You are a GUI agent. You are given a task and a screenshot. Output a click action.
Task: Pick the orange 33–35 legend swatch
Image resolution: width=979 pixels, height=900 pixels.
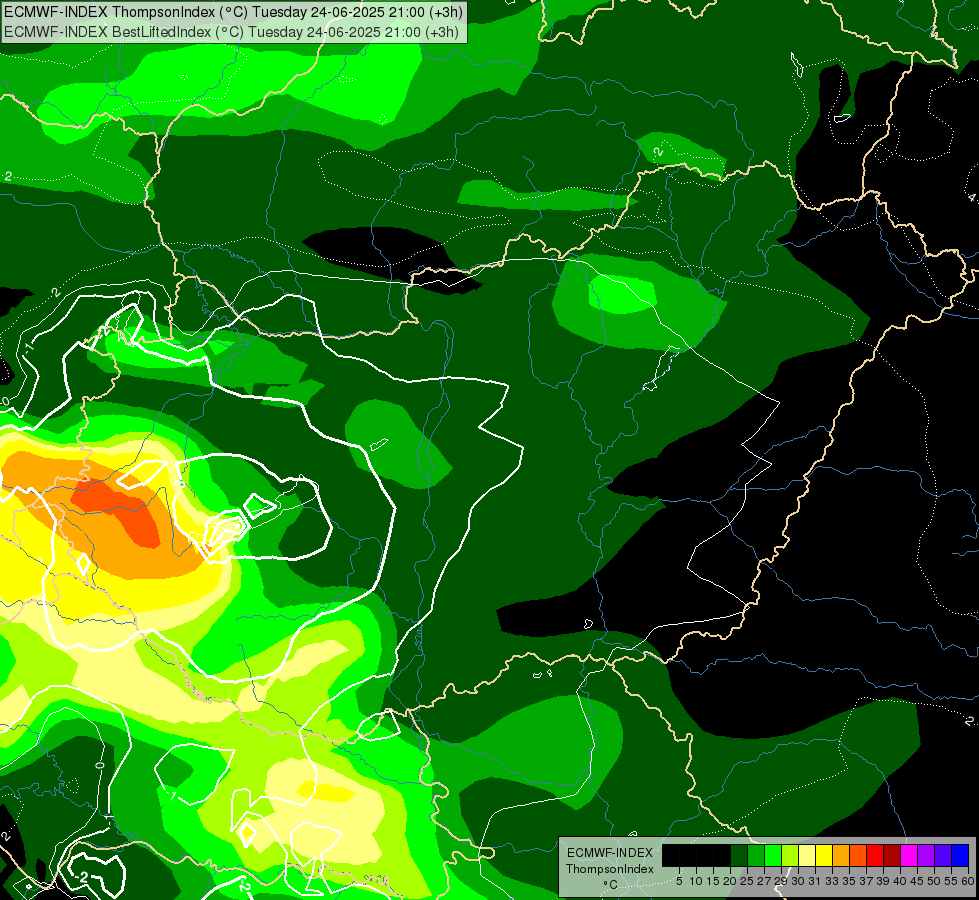(x=841, y=855)
